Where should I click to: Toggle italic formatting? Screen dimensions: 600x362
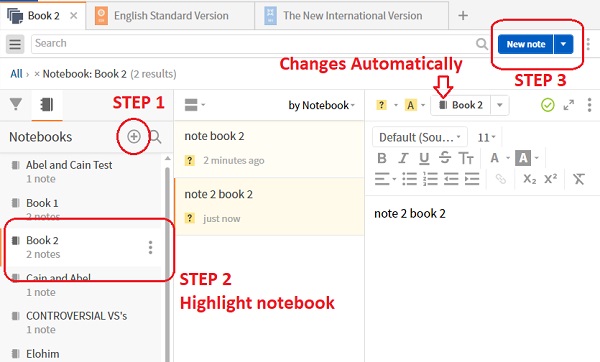pyautogui.click(x=403, y=158)
